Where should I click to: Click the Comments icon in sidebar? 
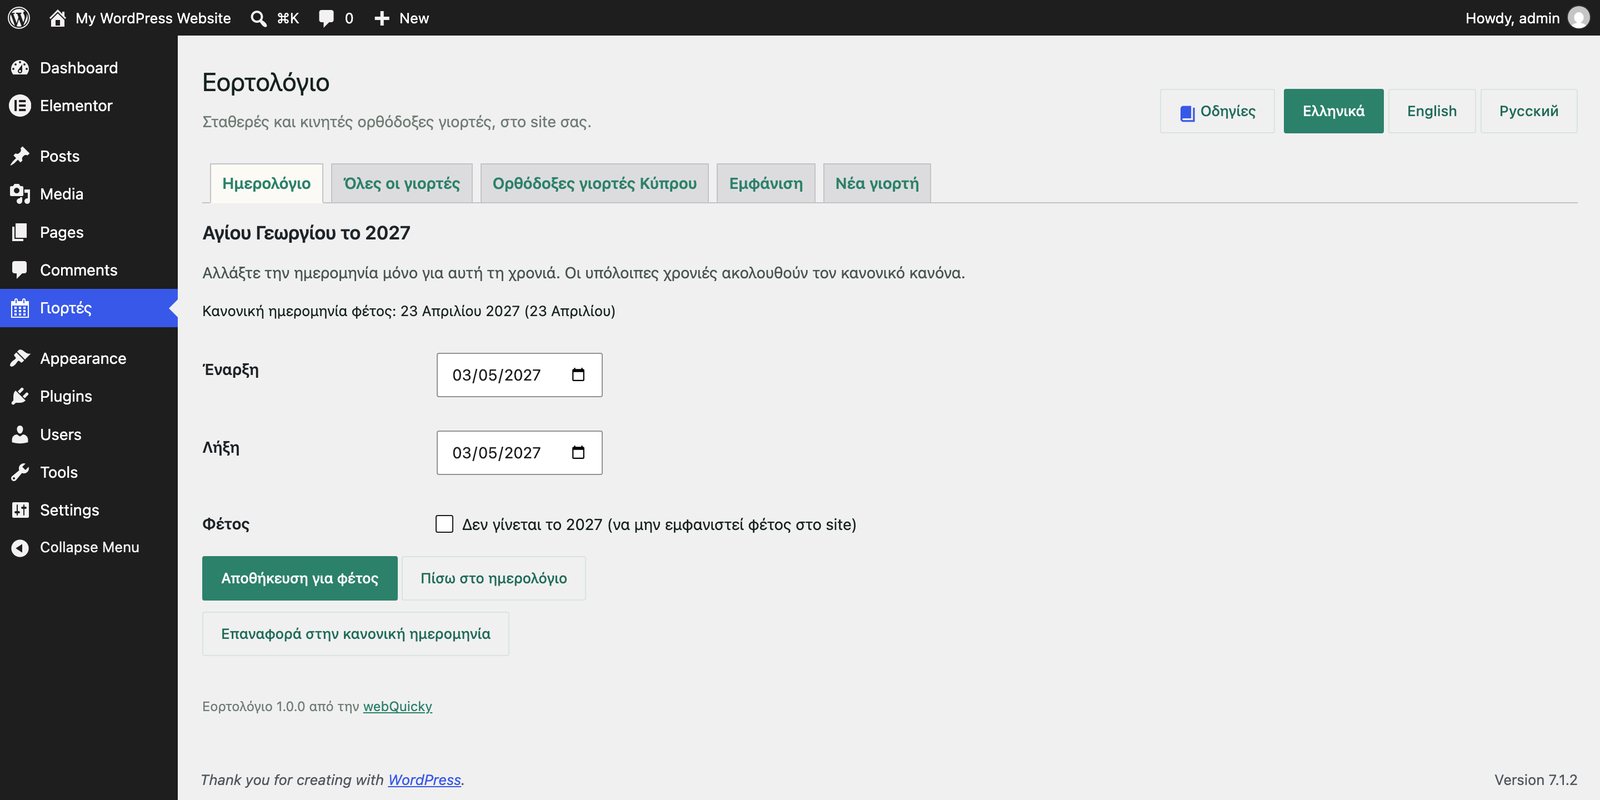20,270
